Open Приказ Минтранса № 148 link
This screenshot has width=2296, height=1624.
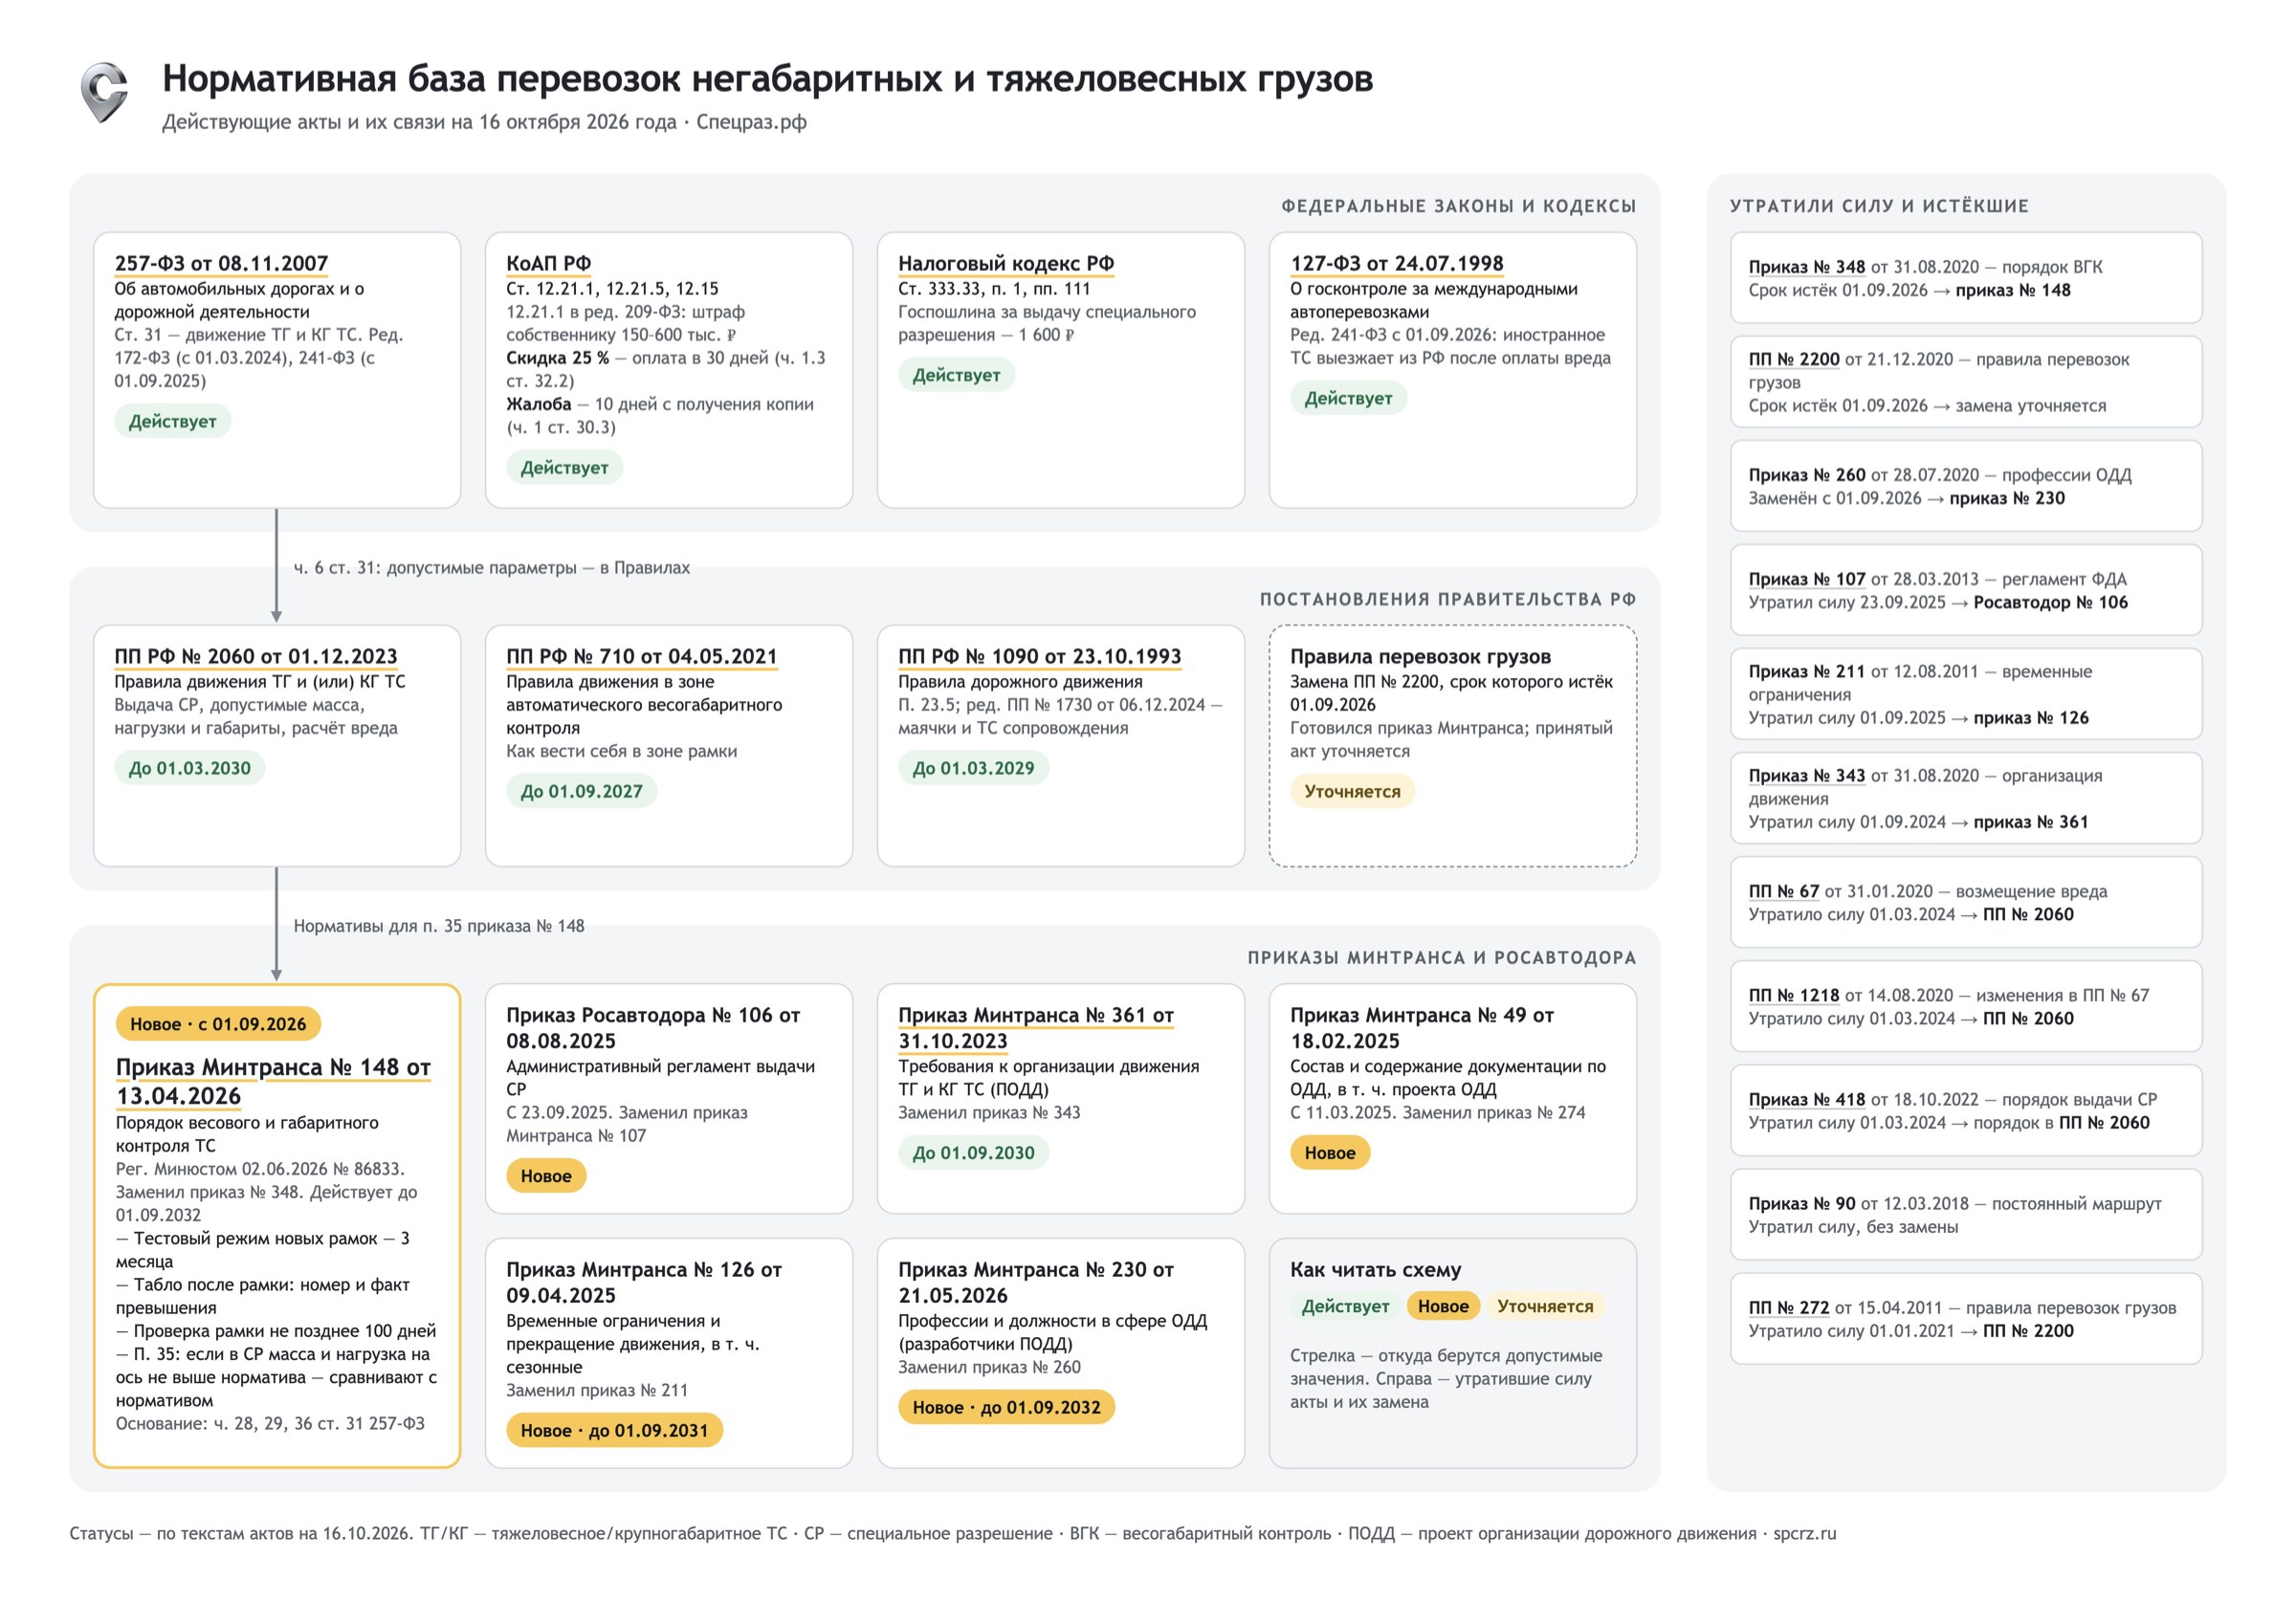pos(273,1081)
